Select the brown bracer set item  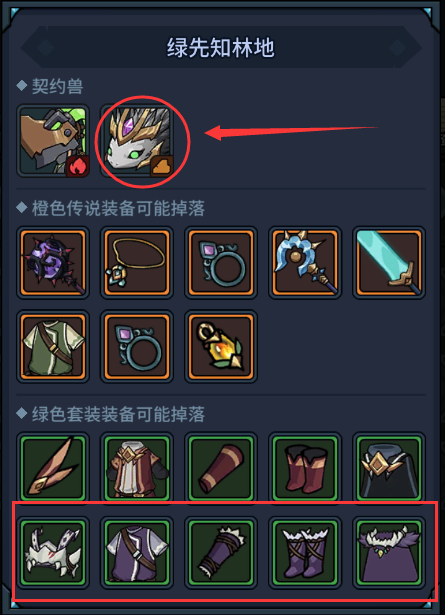click(x=221, y=468)
